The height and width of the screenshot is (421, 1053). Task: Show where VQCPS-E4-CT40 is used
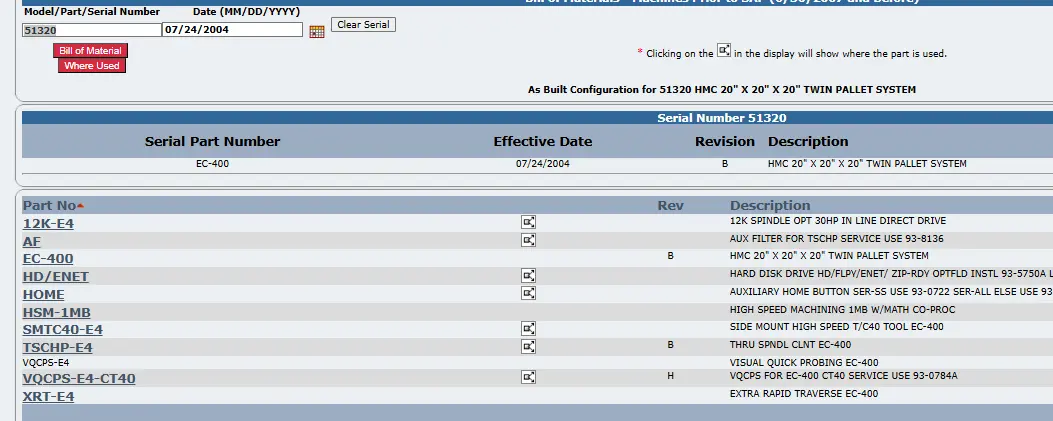point(529,377)
